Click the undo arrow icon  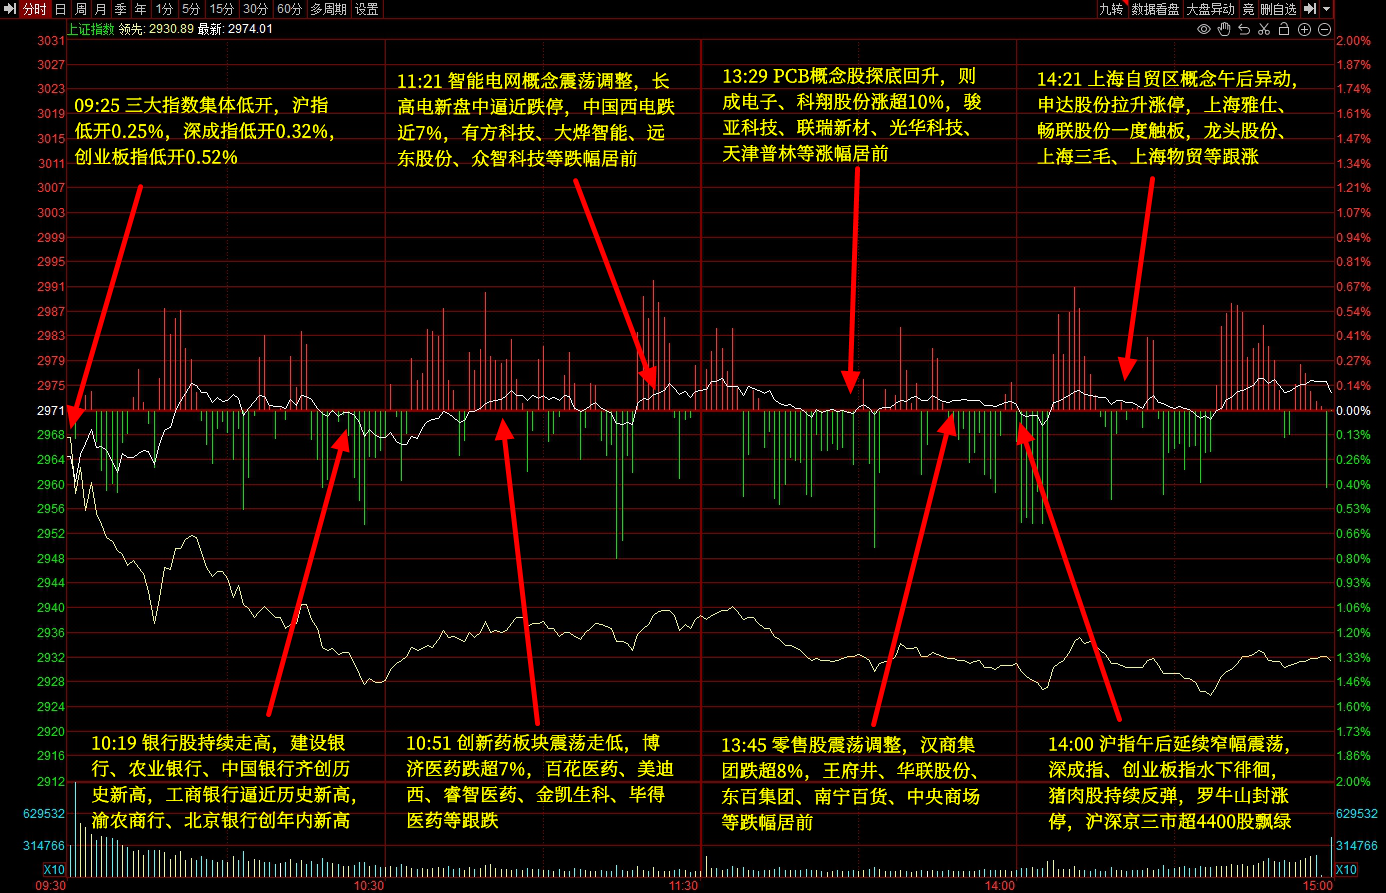point(1244,29)
